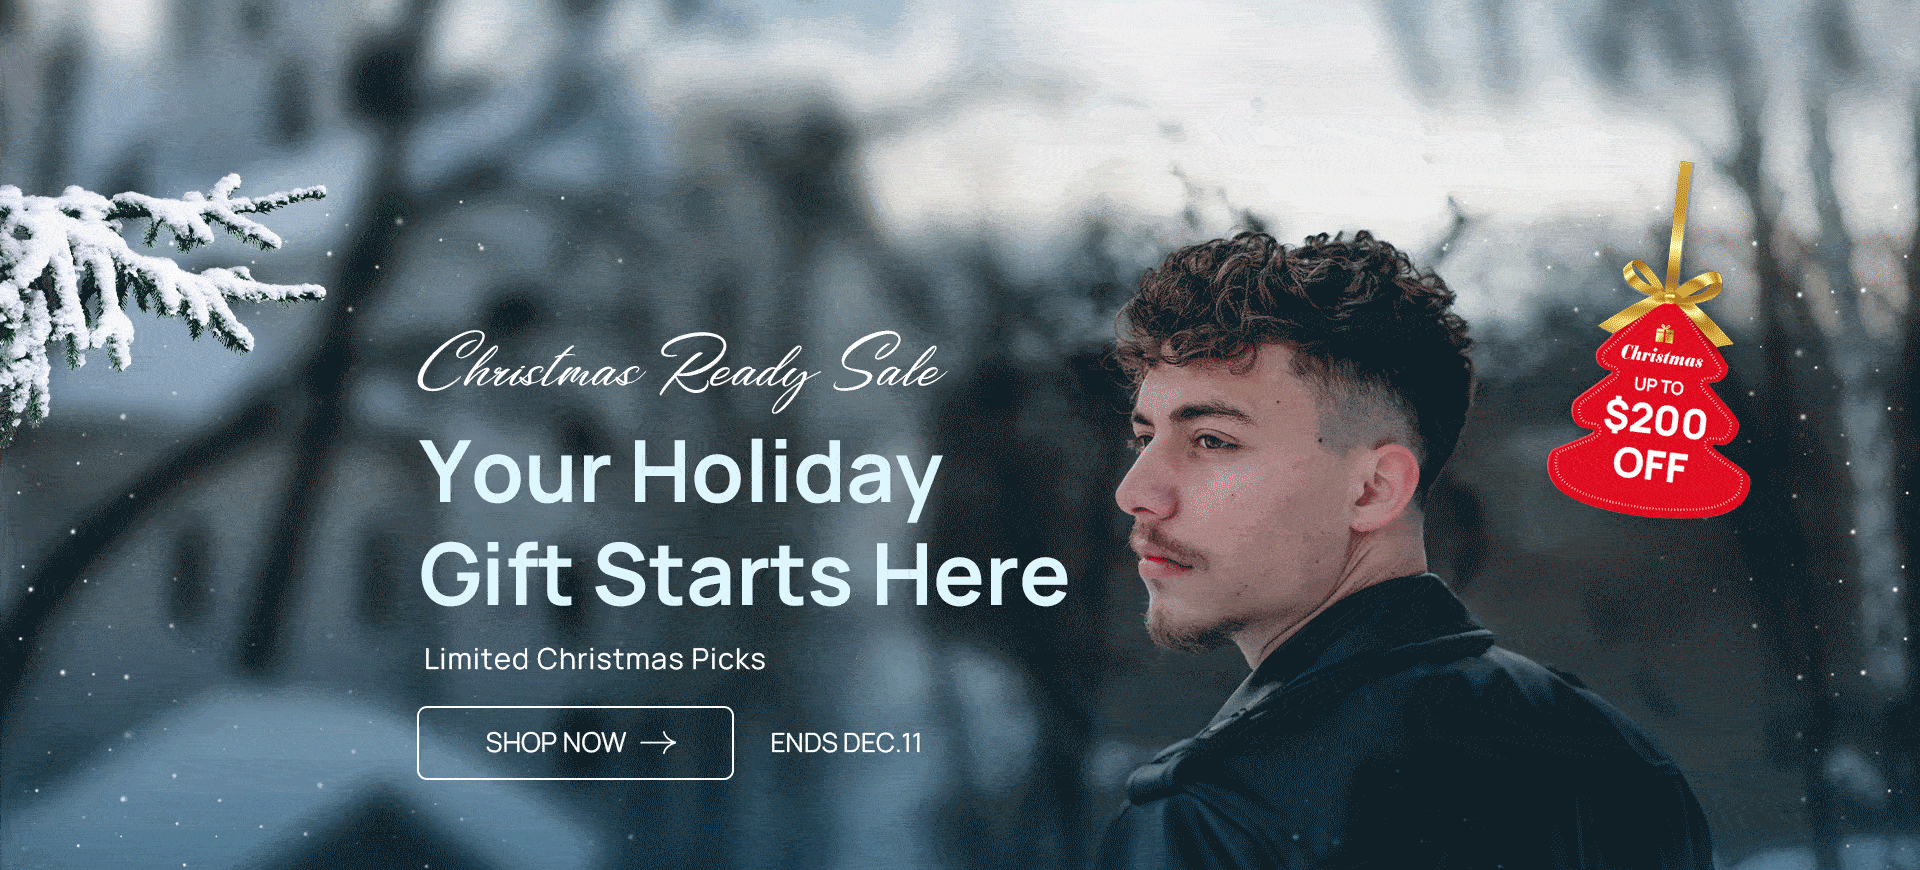Click the Christmas Ready Sale script heading
Image resolution: width=1920 pixels, height=870 pixels.
point(681,368)
